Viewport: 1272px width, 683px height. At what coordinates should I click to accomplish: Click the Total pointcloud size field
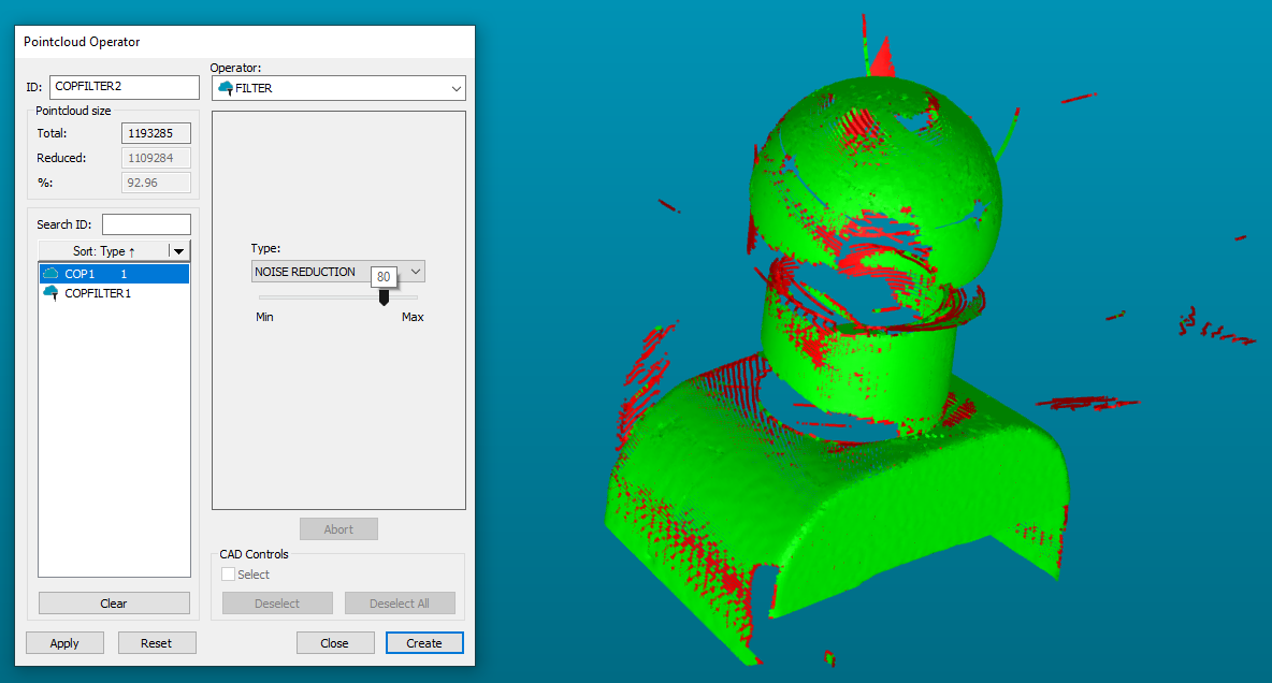coord(156,133)
